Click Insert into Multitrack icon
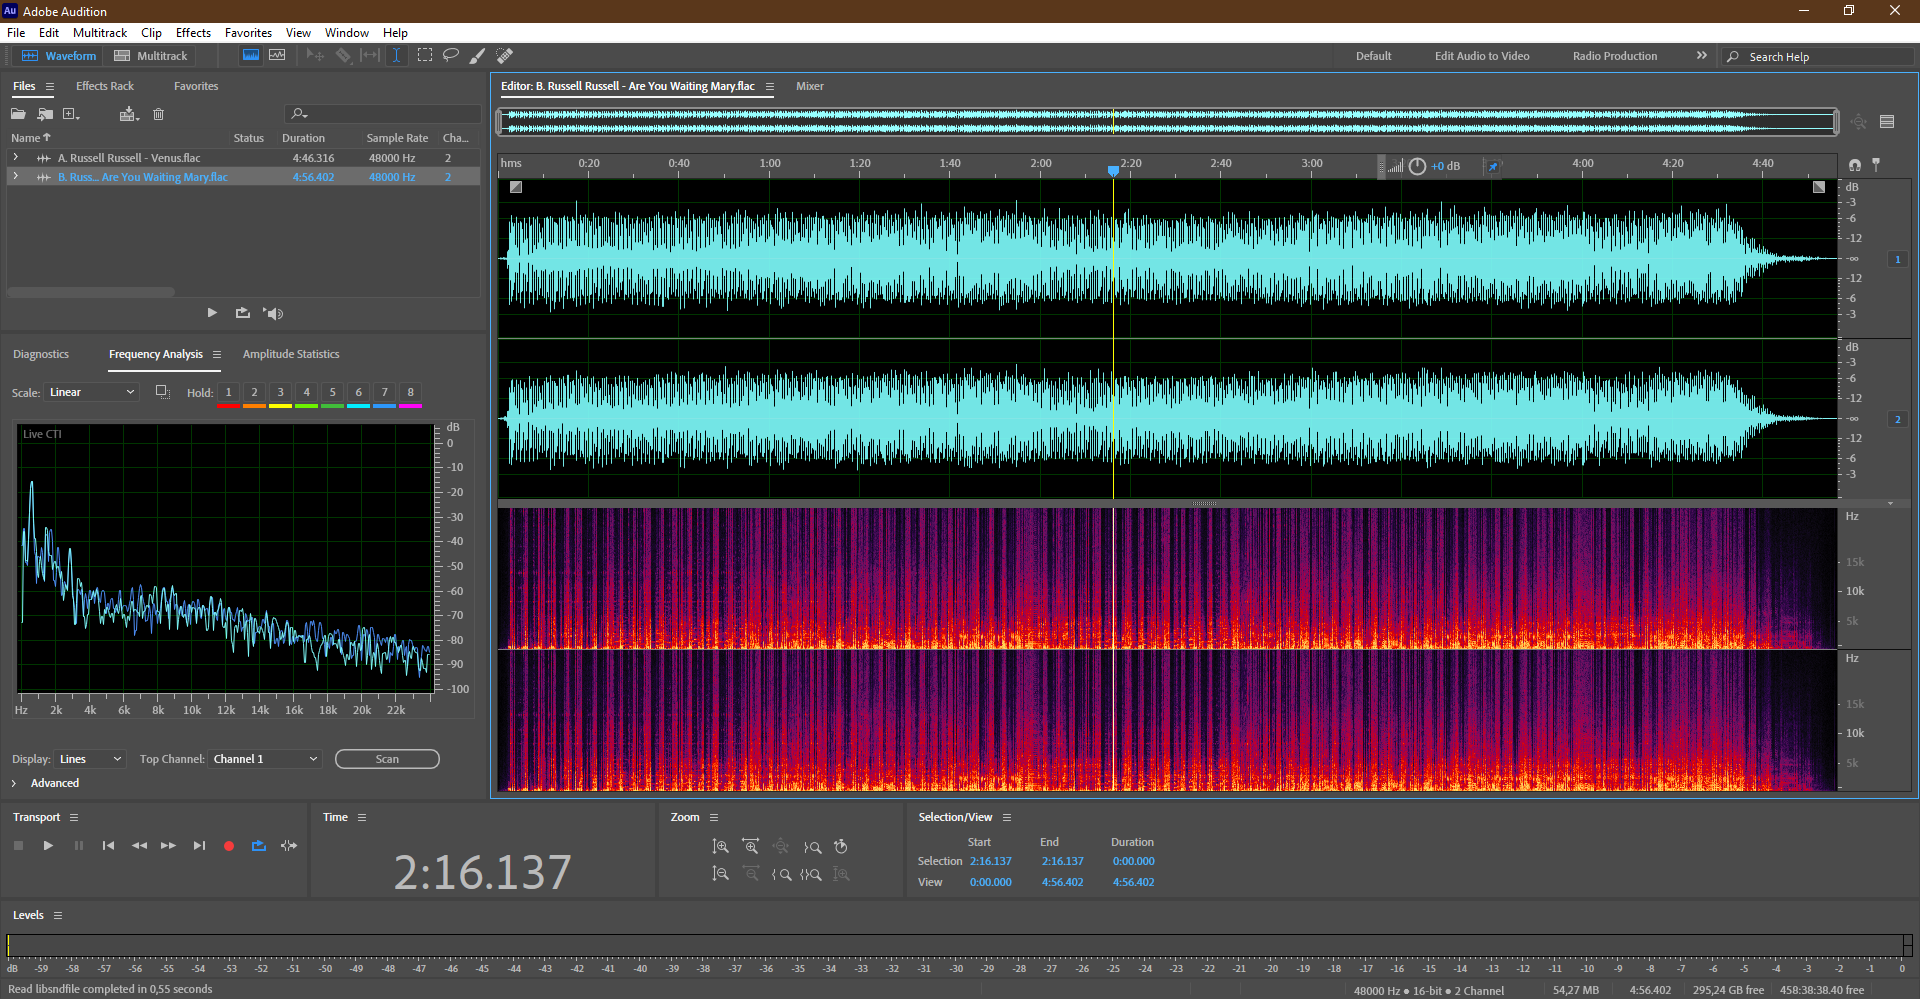 128,114
